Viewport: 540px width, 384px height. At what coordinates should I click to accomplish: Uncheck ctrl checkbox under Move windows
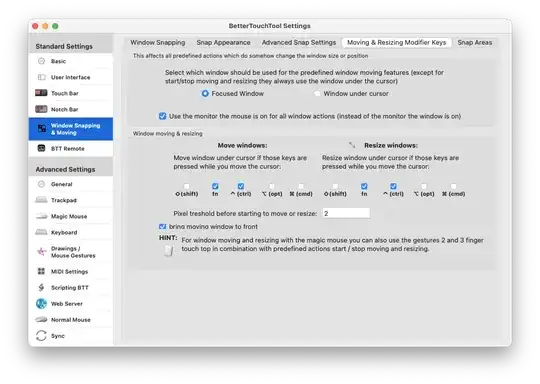click(x=241, y=186)
